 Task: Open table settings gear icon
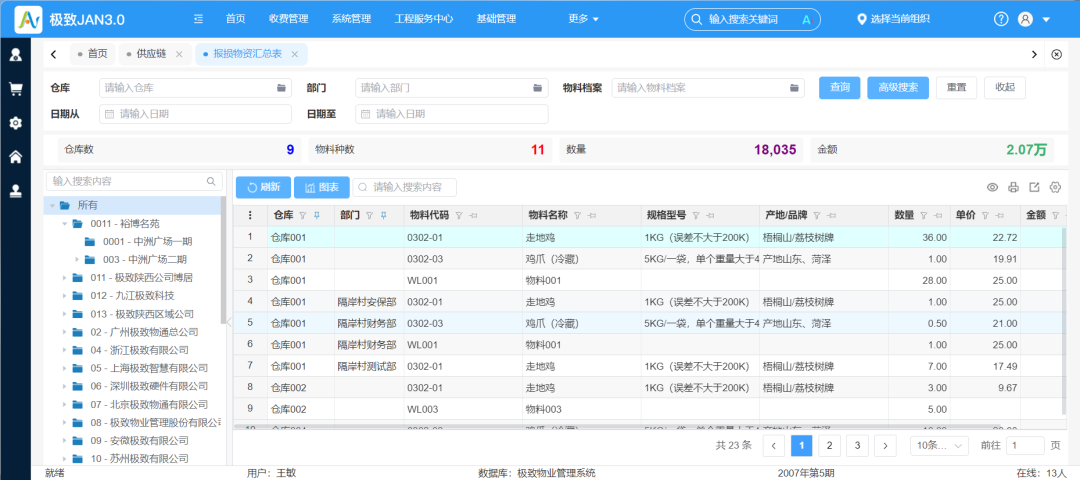tap(1055, 187)
